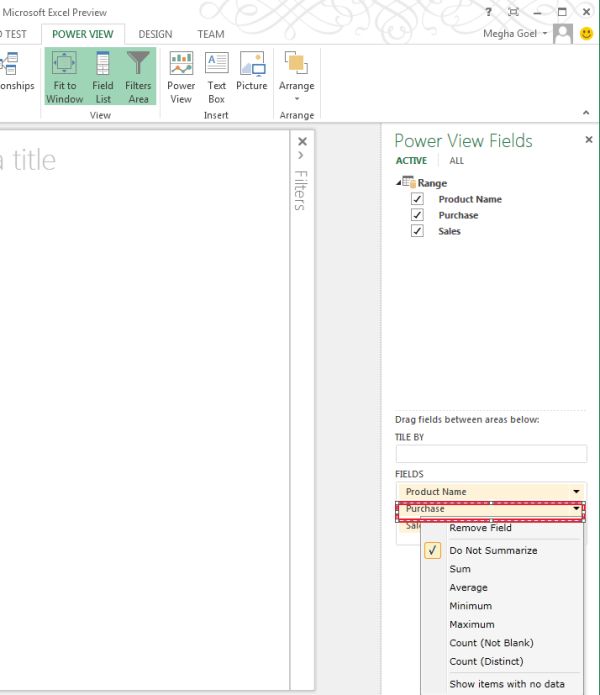Switch to the POWER VIEW tab
Viewport: 600px width, 695px height.
pyautogui.click(x=83, y=34)
